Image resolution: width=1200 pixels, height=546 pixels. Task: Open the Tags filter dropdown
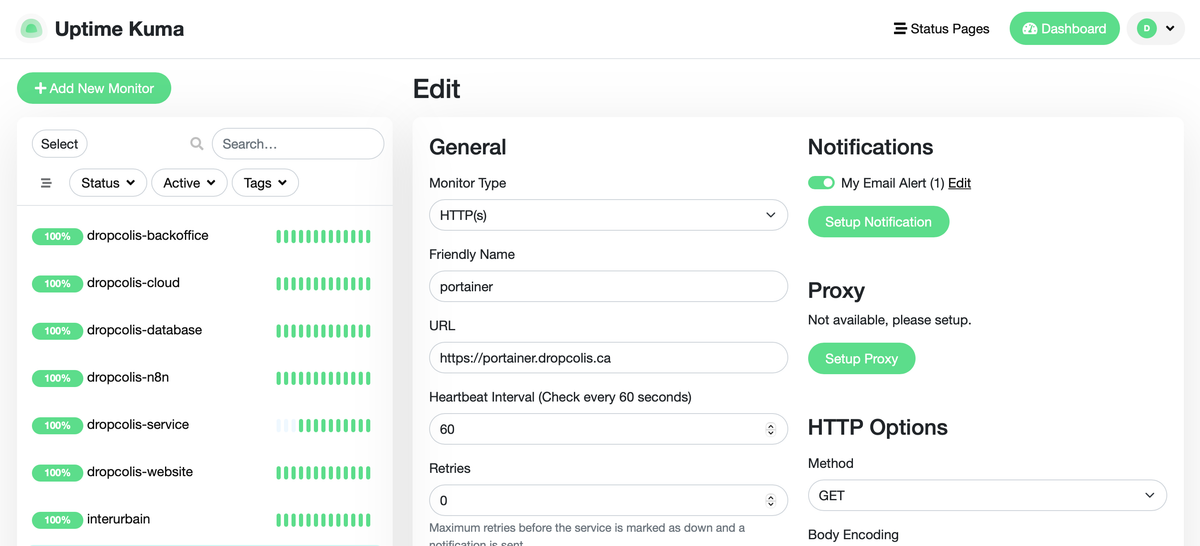pyautogui.click(x=265, y=183)
